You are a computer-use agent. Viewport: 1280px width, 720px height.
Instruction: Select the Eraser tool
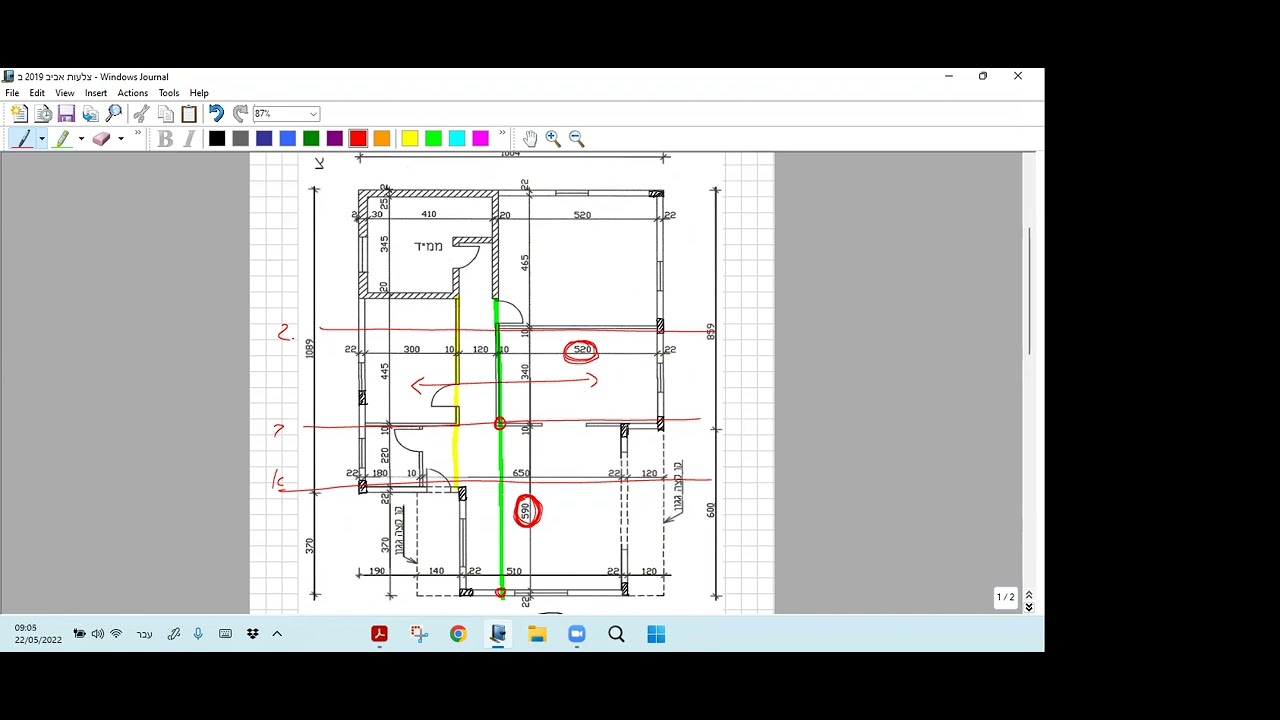pyautogui.click(x=101, y=139)
